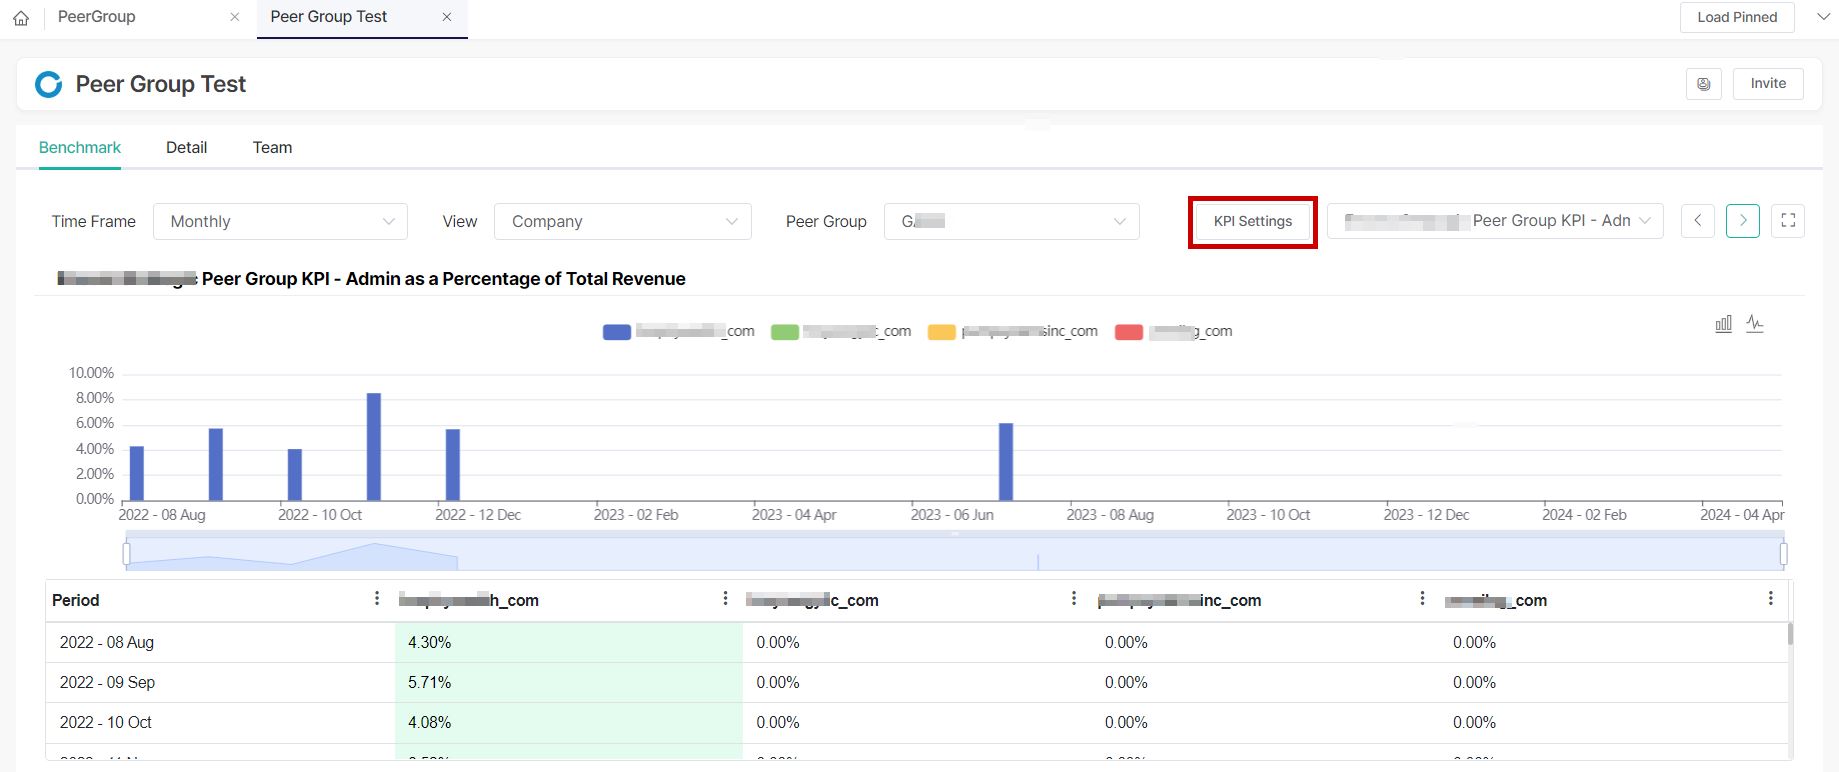This screenshot has height=772, width=1839.
Task: Open the Detail tab
Action: click(186, 147)
